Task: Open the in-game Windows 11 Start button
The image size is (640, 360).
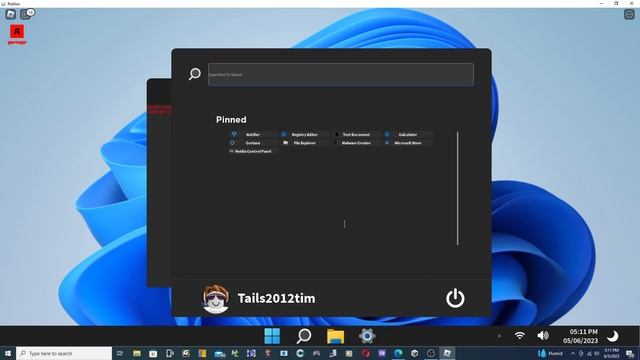Action: click(272, 336)
